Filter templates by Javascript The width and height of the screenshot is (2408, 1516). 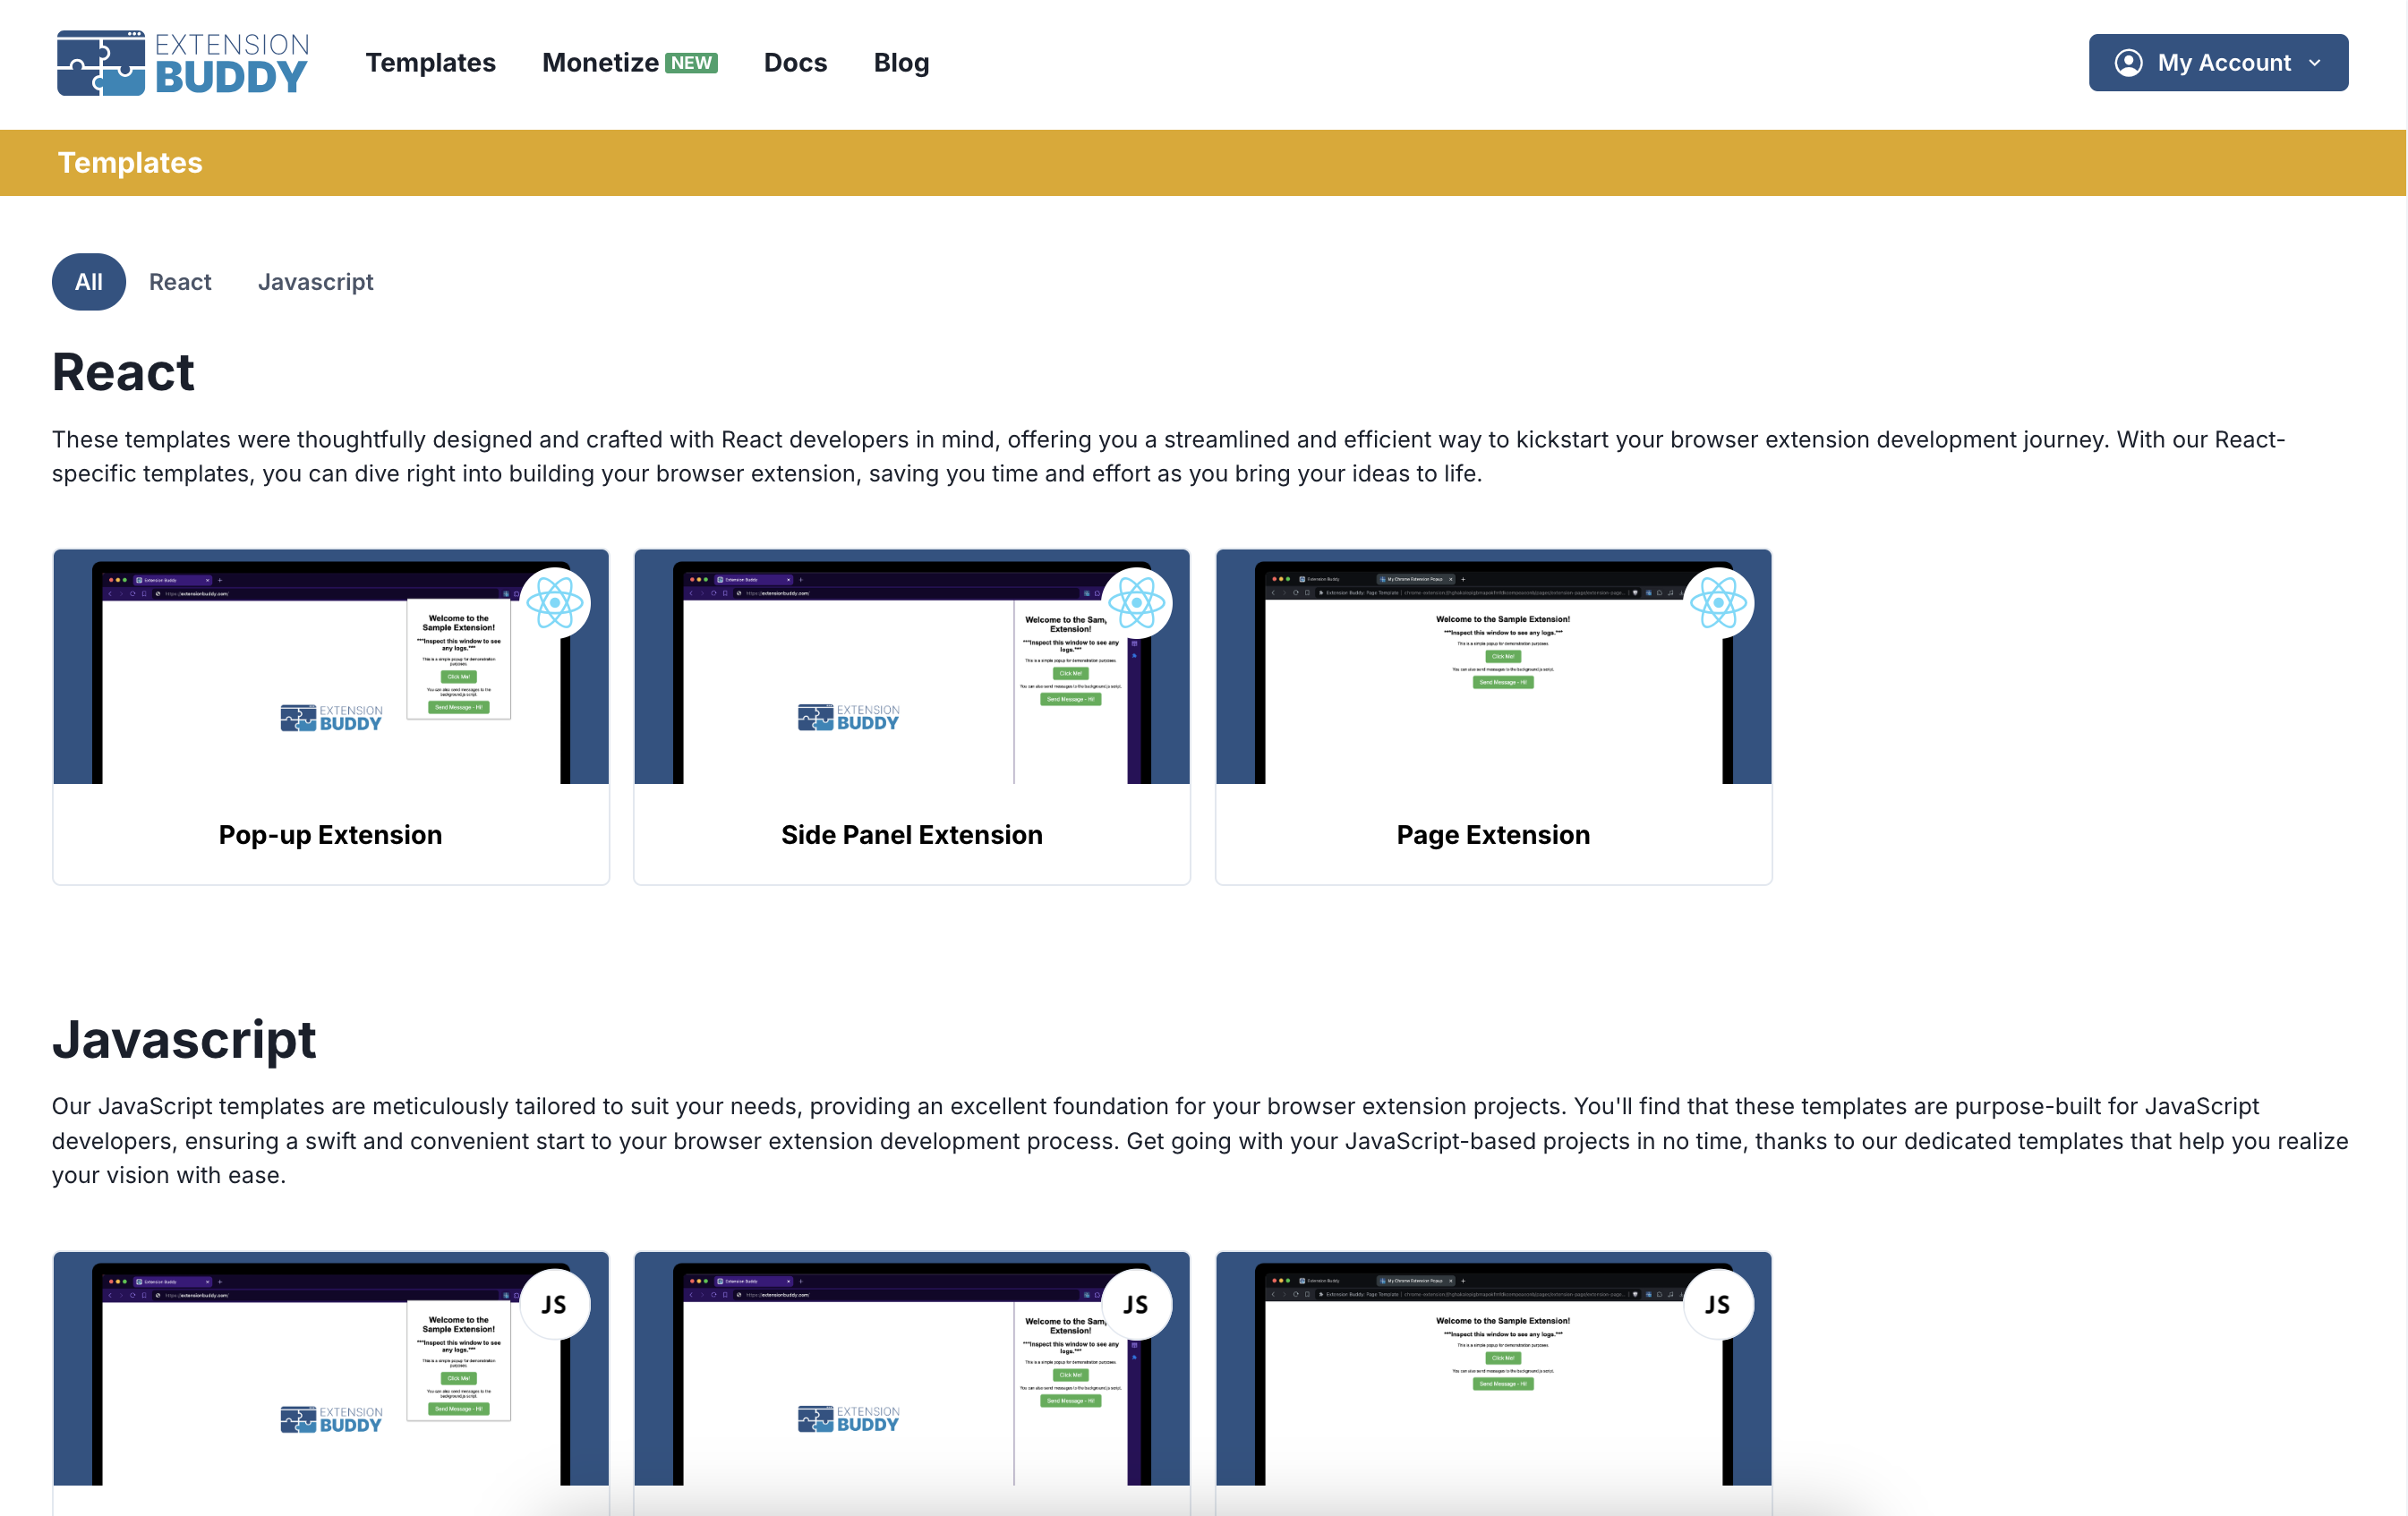click(x=315, y=282)
